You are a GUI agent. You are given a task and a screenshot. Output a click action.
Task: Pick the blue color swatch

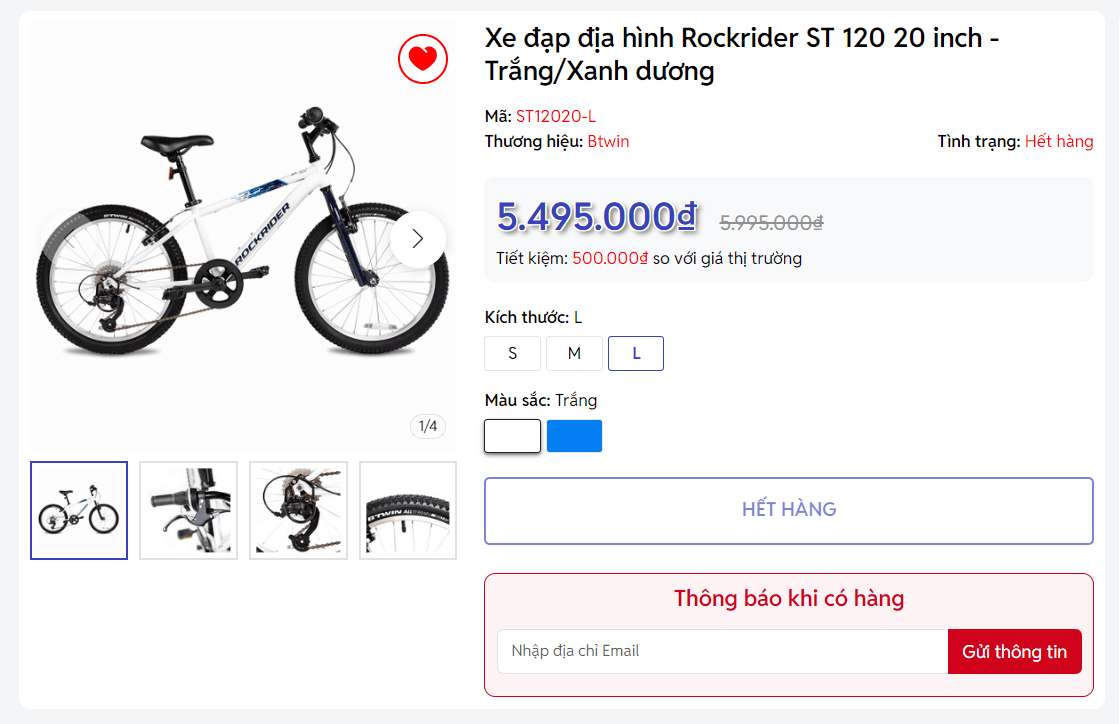click(574, 436)
